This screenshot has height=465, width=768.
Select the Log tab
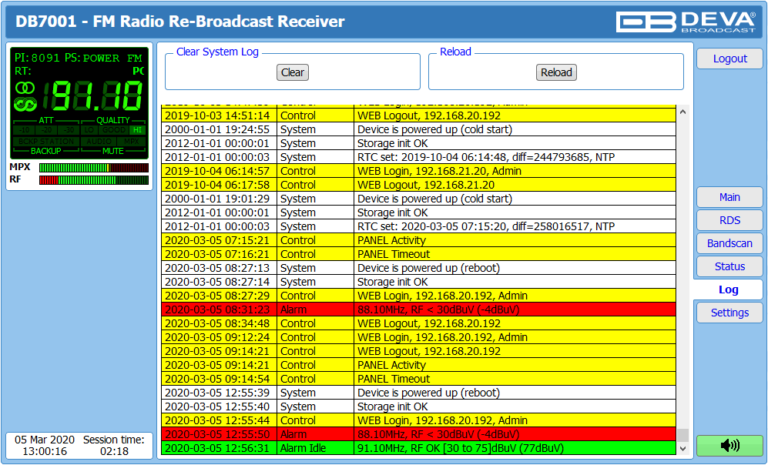[729, 290]
